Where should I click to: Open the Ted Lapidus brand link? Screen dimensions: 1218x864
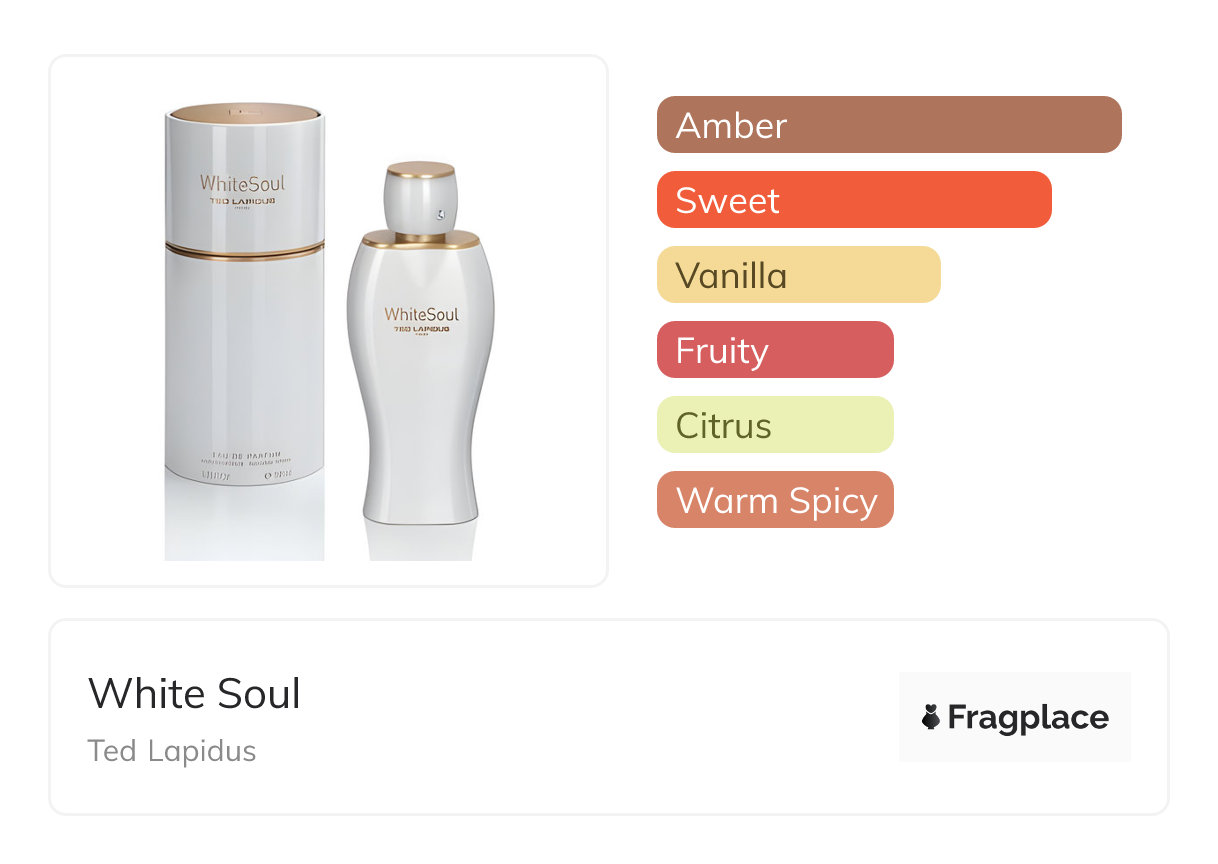pos(172,751)
